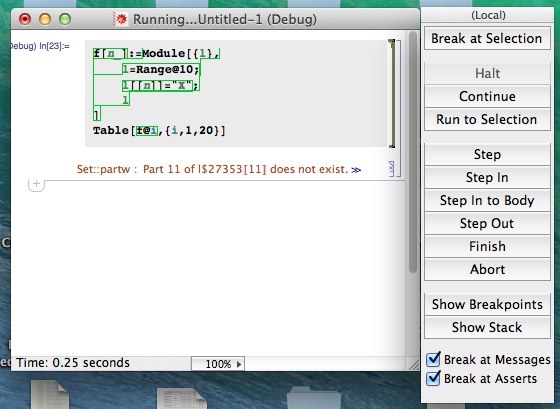
Task: Click the spreadsheet file icon on desktop
Action: (181, 399)
